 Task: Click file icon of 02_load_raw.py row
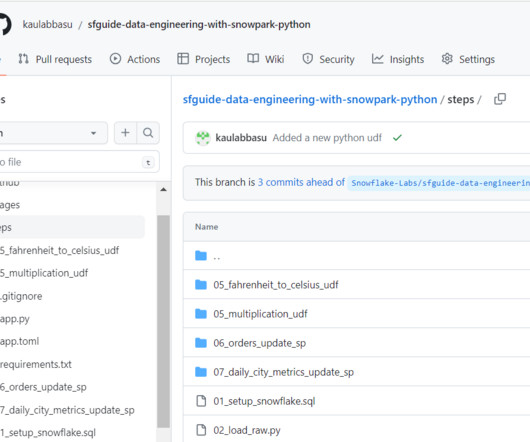pyautogui.click(x=201, y=430)
